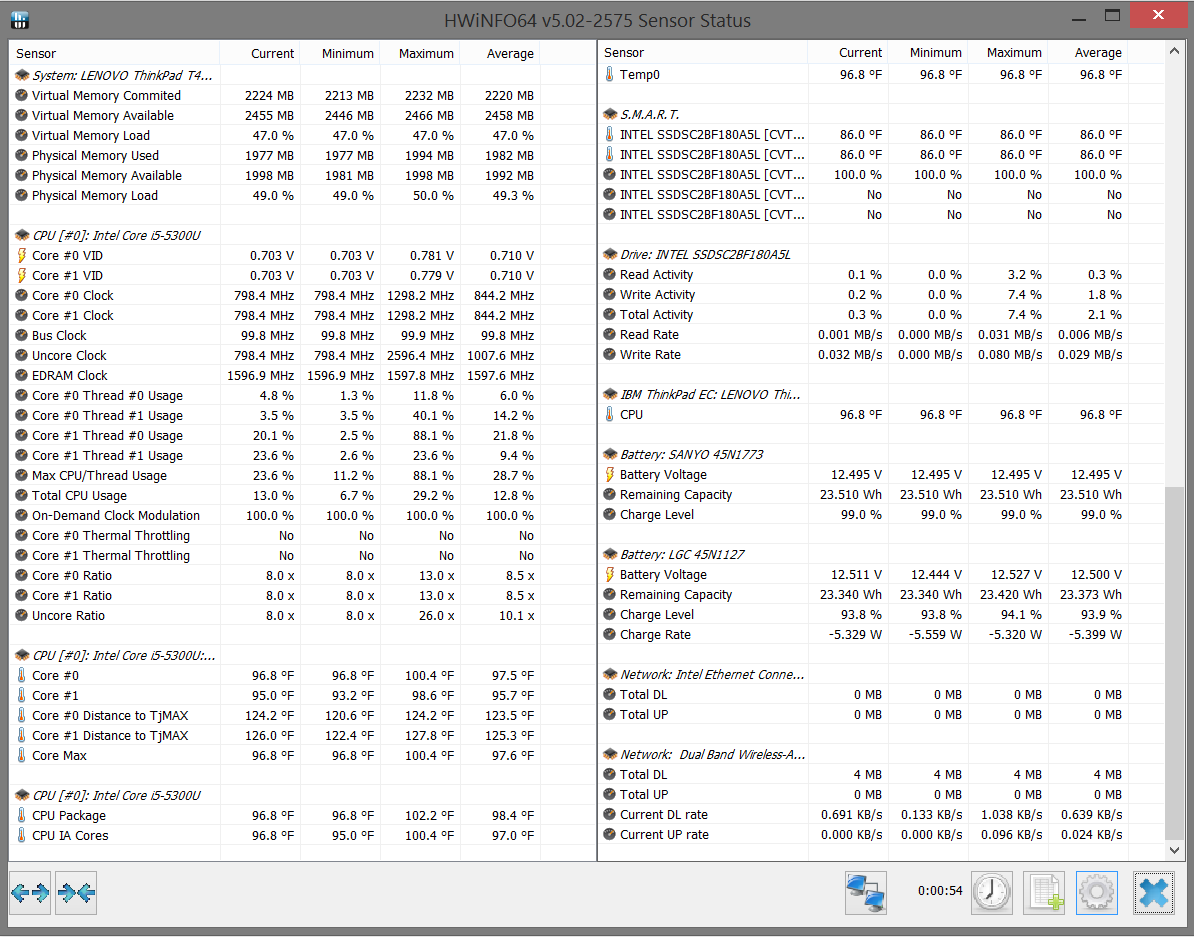1194x937 pixels.
Task: Select the left pane Current column header
Action: pyautogui.click(x=260, y=53)
